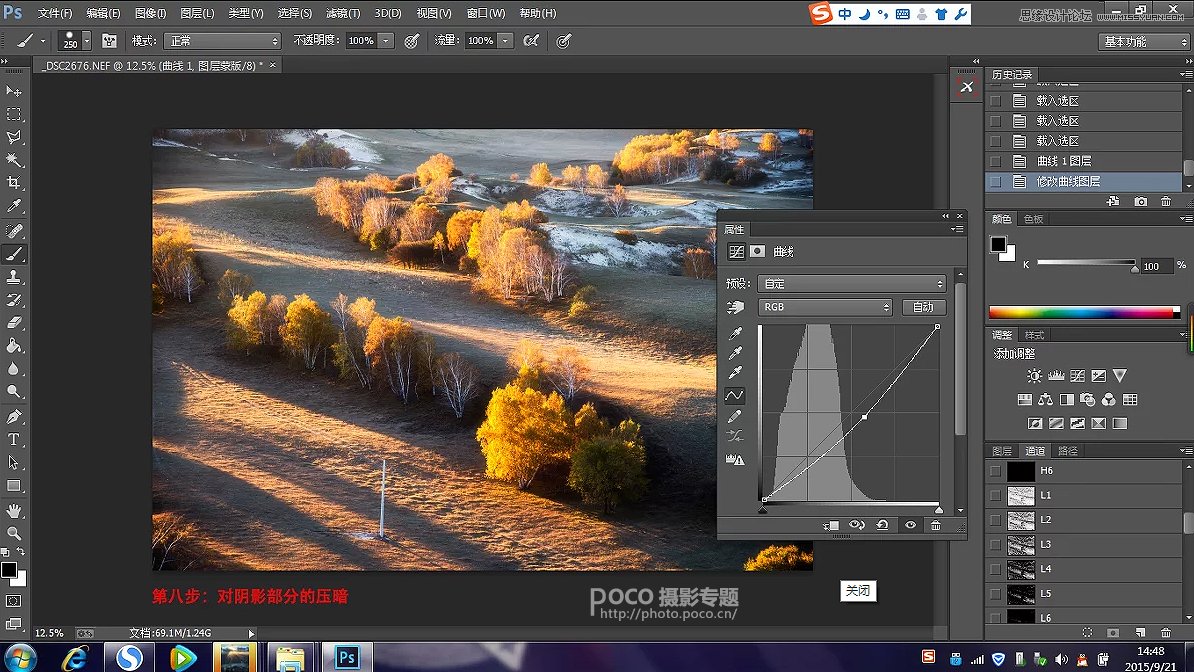
Task: Switch to the 图层 tab
Action: pyautogui.click(x=1002, y=451)
